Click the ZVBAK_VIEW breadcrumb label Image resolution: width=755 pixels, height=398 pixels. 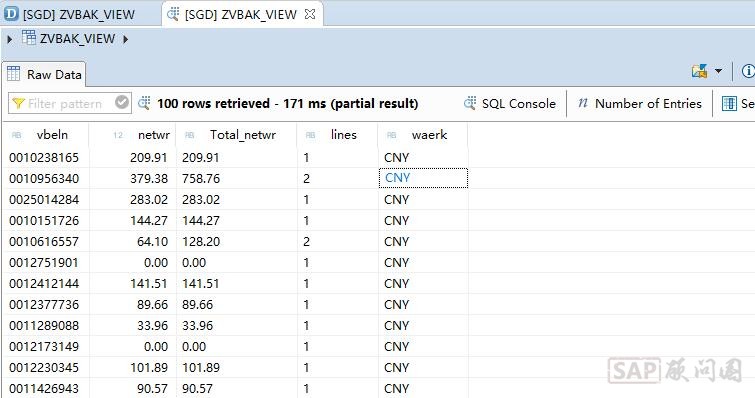pos(78,39)
